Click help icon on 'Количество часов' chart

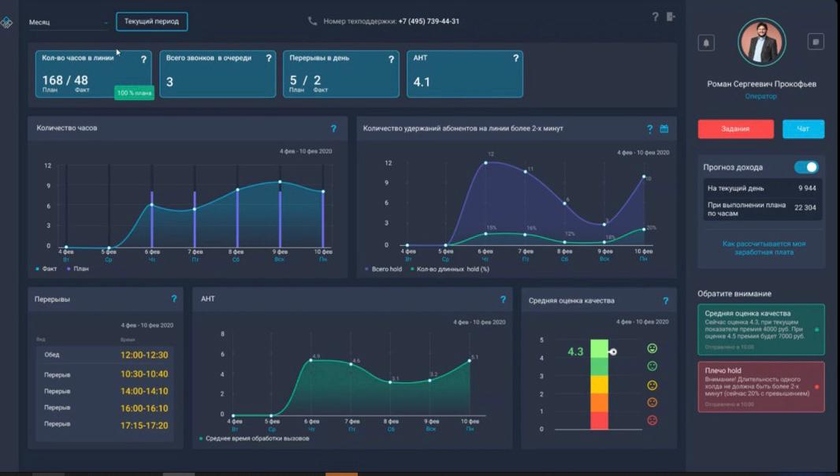click(x=333, y=129)
